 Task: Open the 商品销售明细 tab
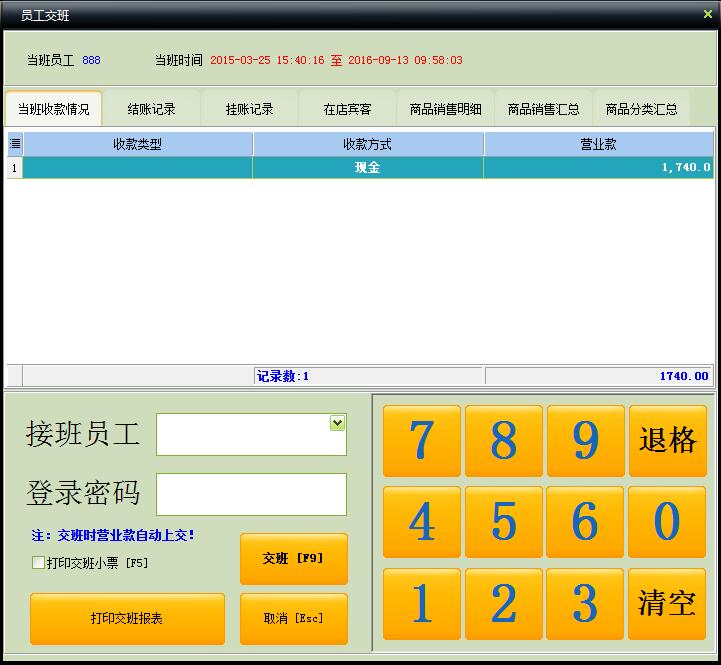tap(445, 109)
